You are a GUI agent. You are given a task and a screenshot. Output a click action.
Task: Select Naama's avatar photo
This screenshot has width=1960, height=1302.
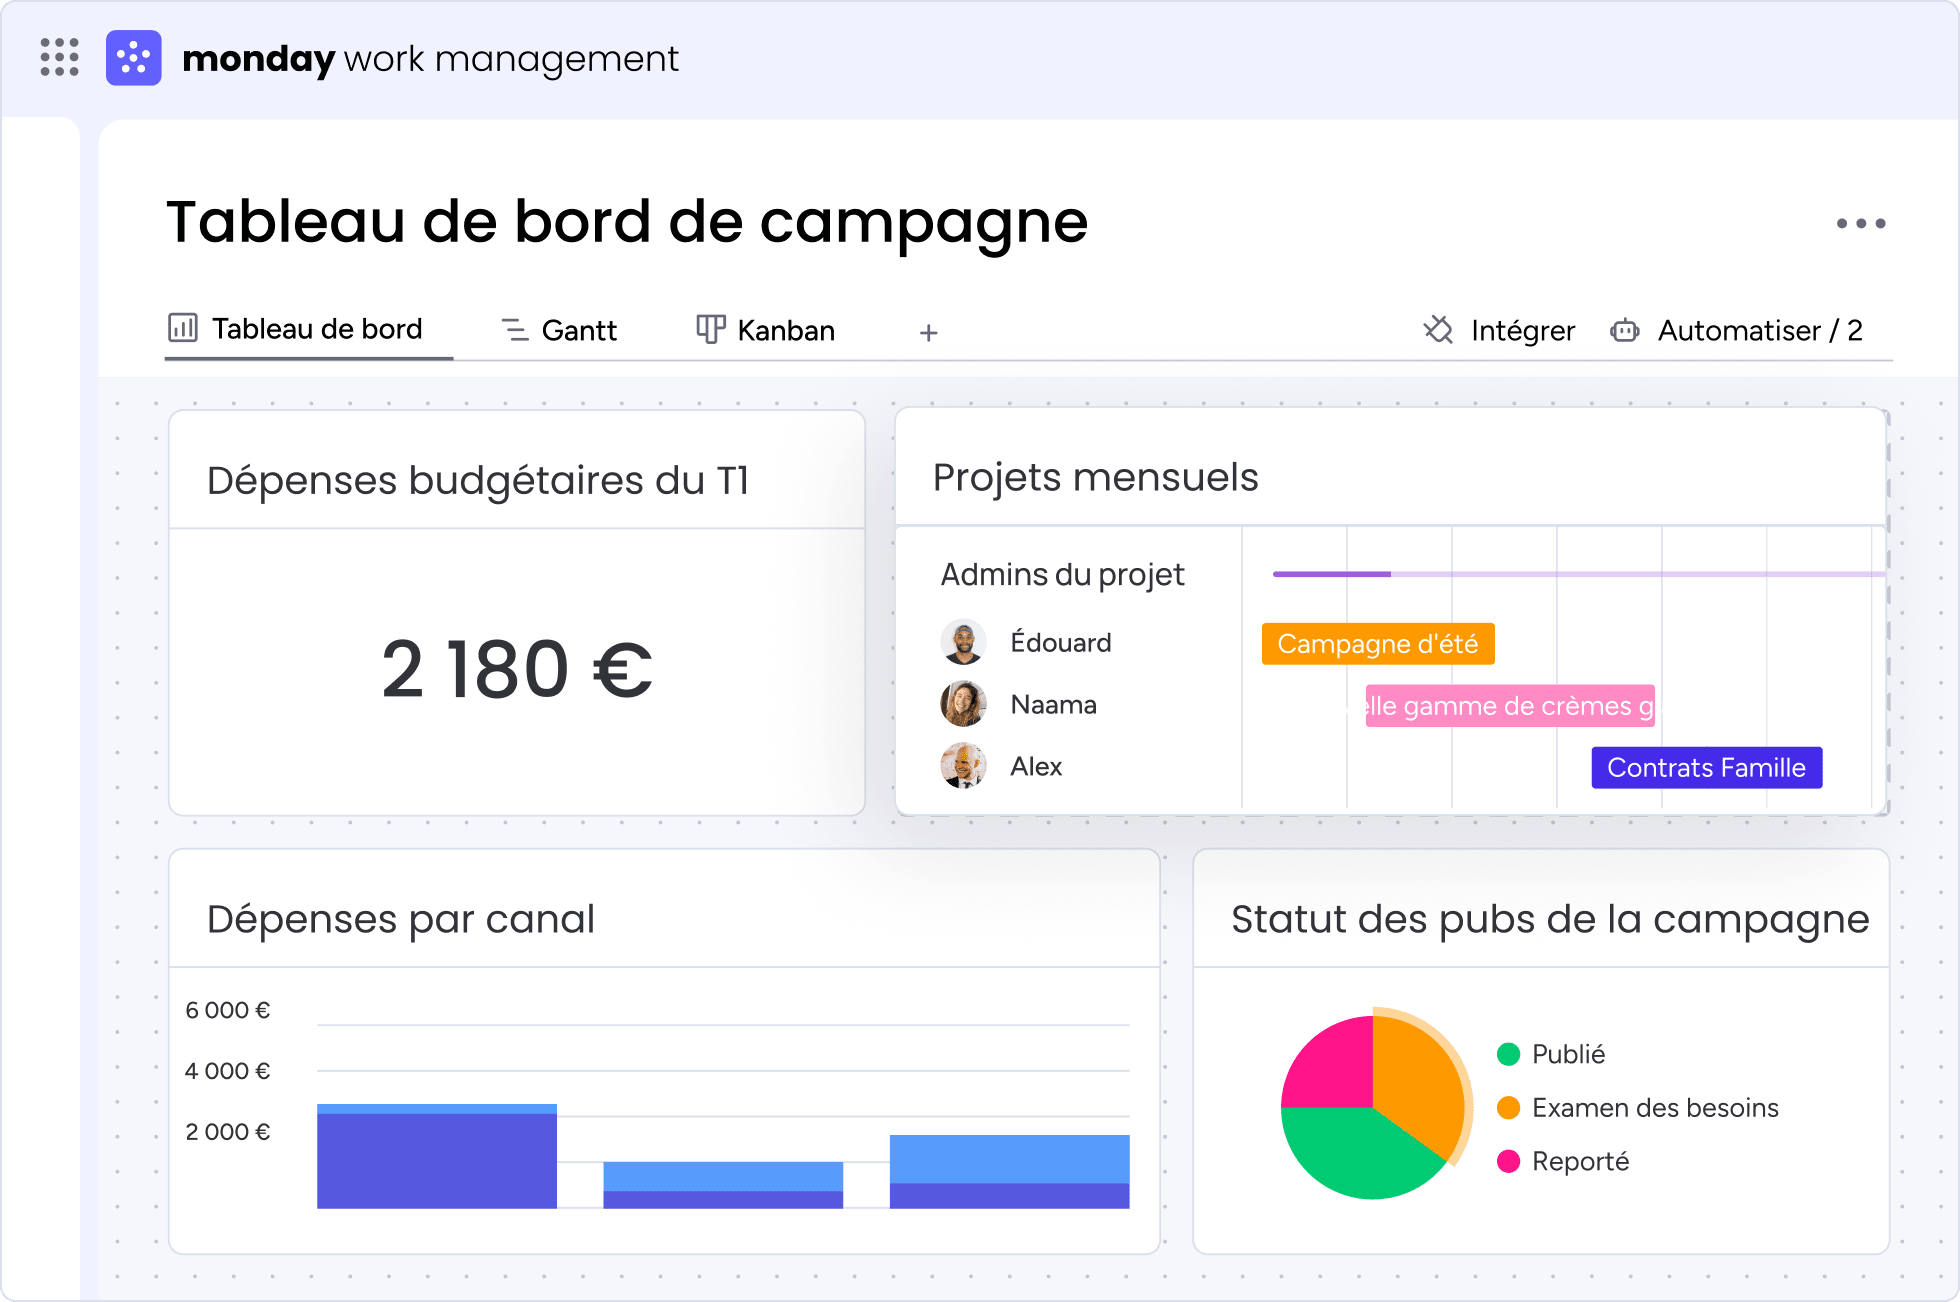coord(964,704)
